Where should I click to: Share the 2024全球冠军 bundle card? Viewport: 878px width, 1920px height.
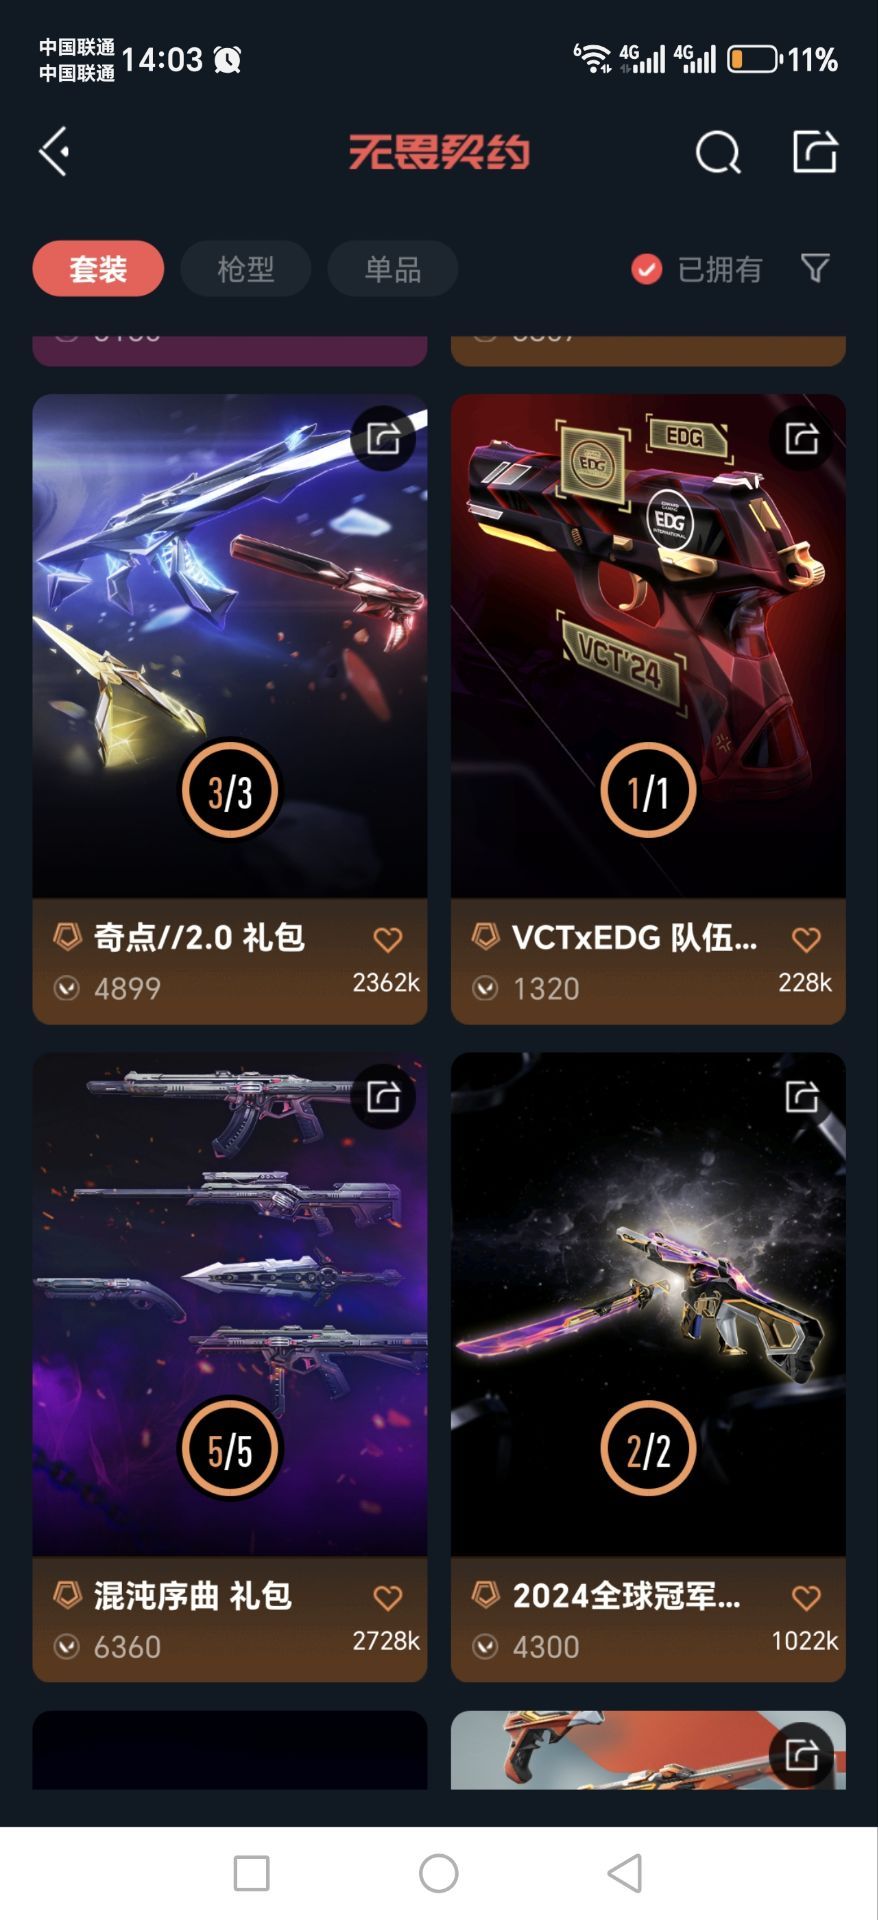[x=802, y=1096]
